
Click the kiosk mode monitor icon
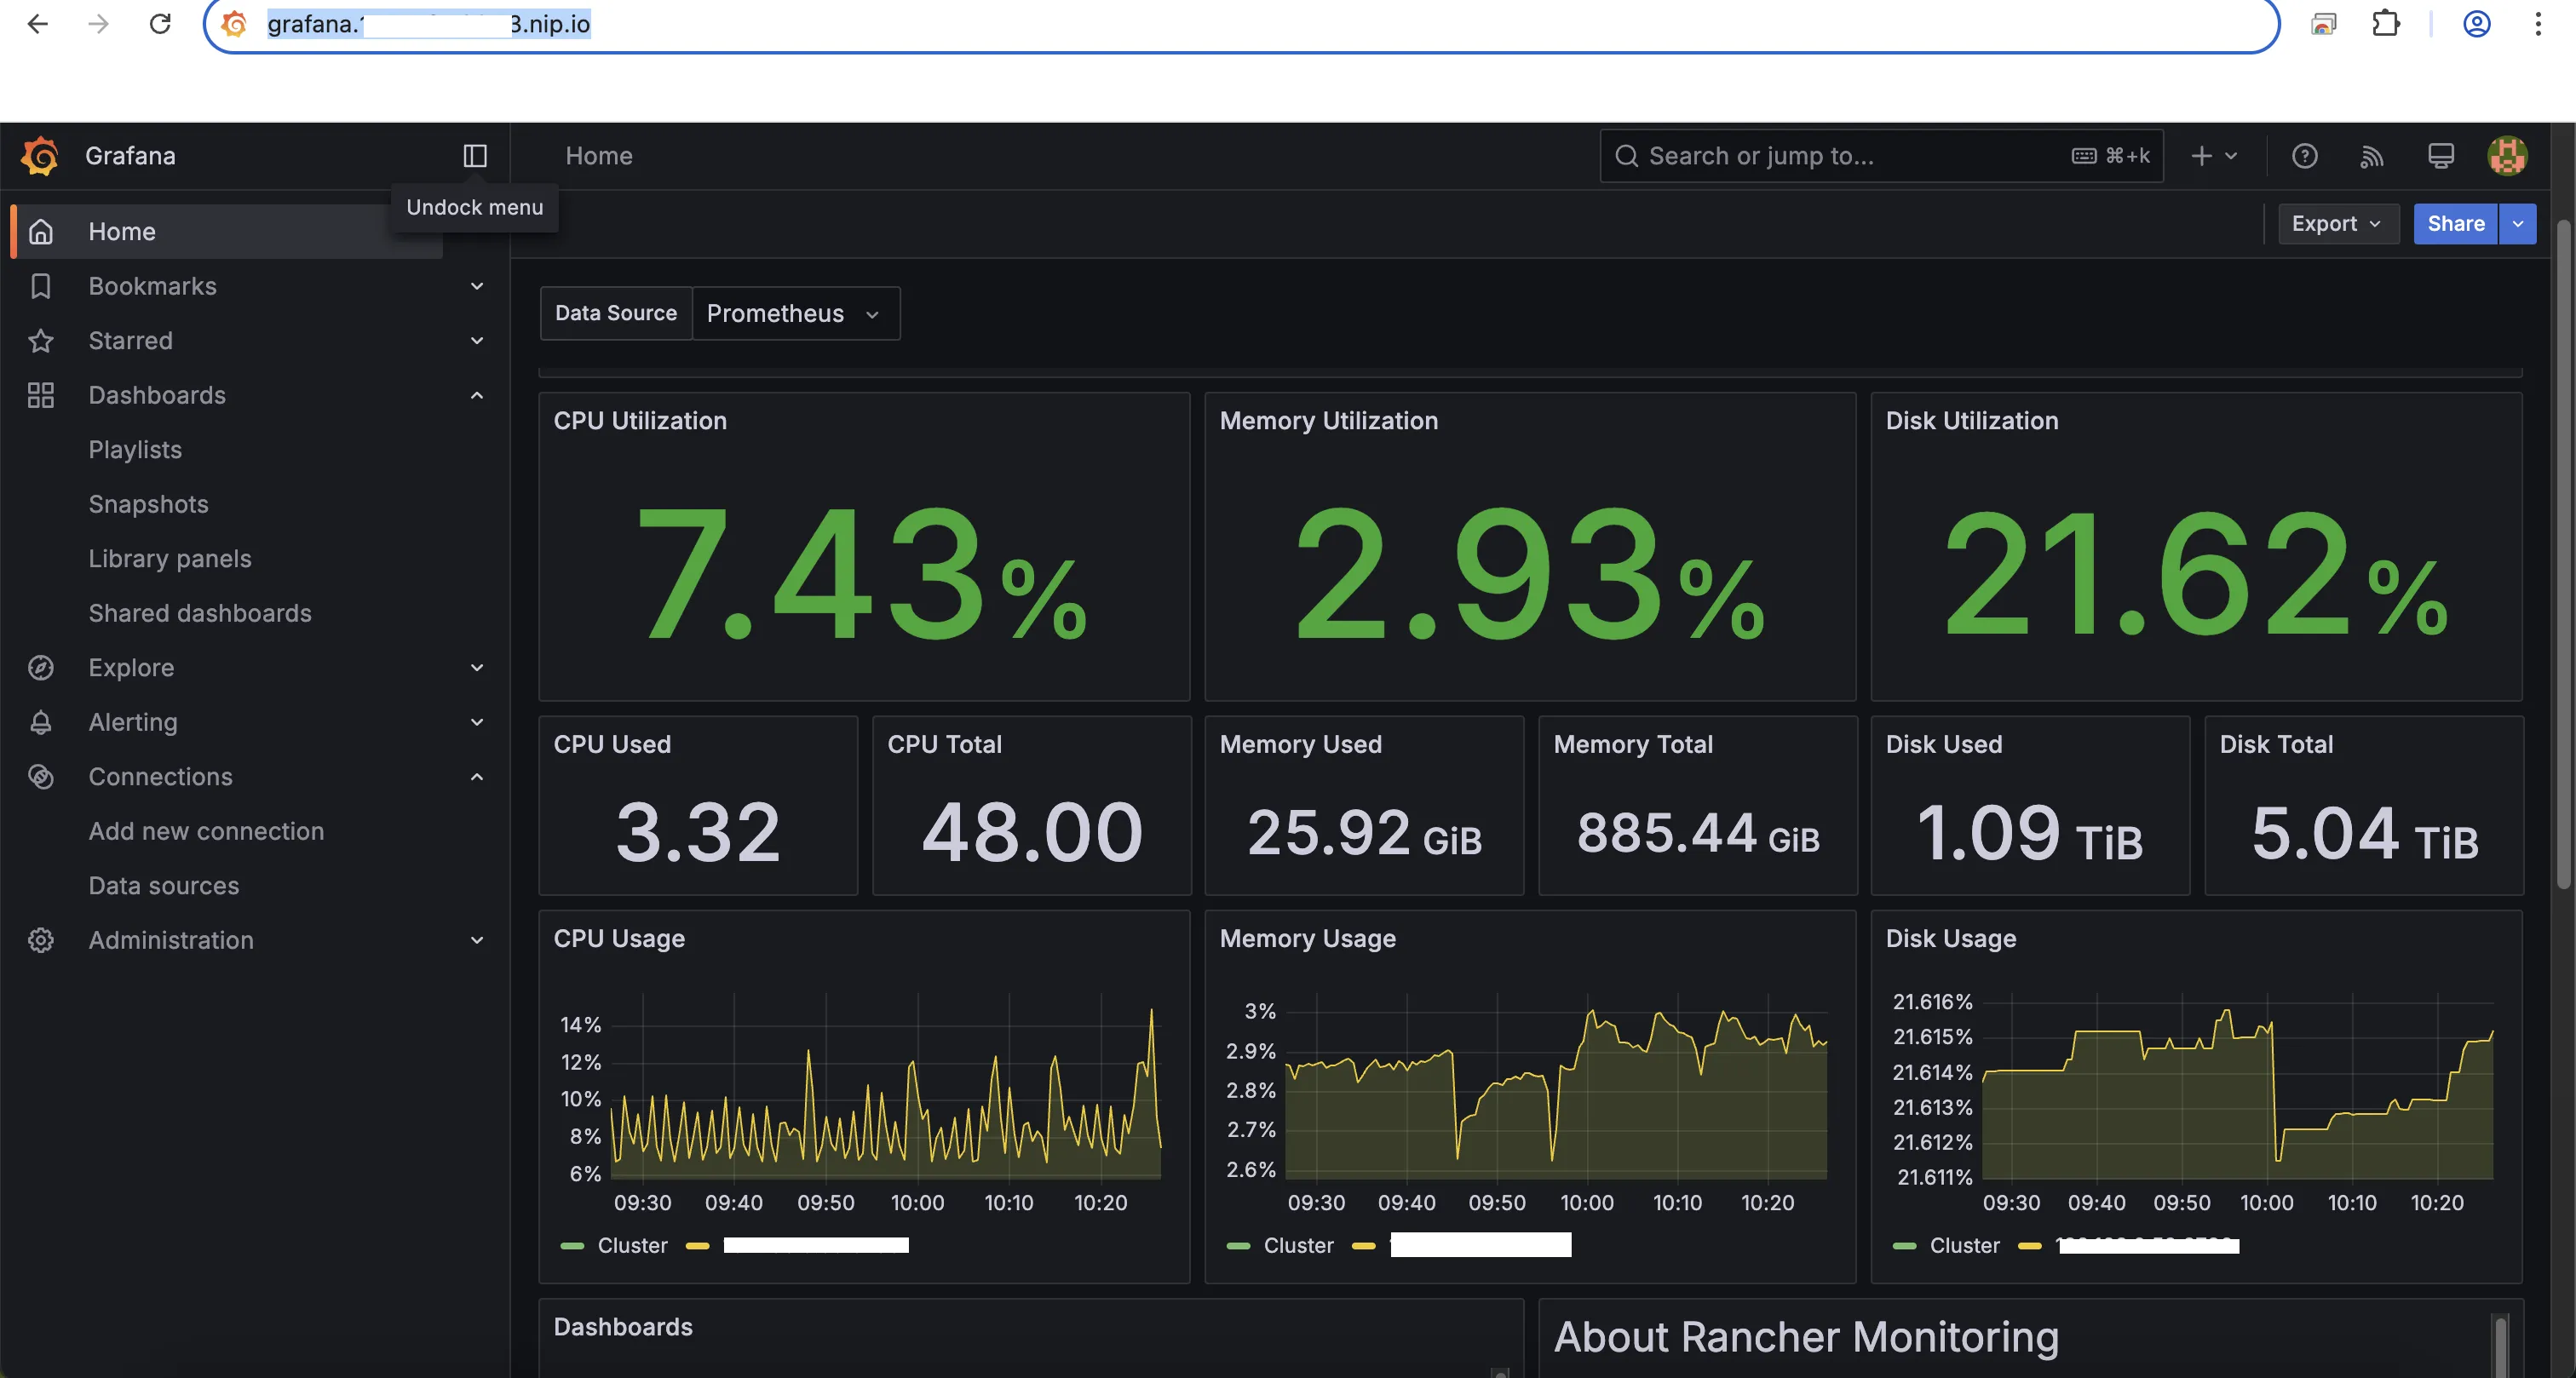[2440, 156]
